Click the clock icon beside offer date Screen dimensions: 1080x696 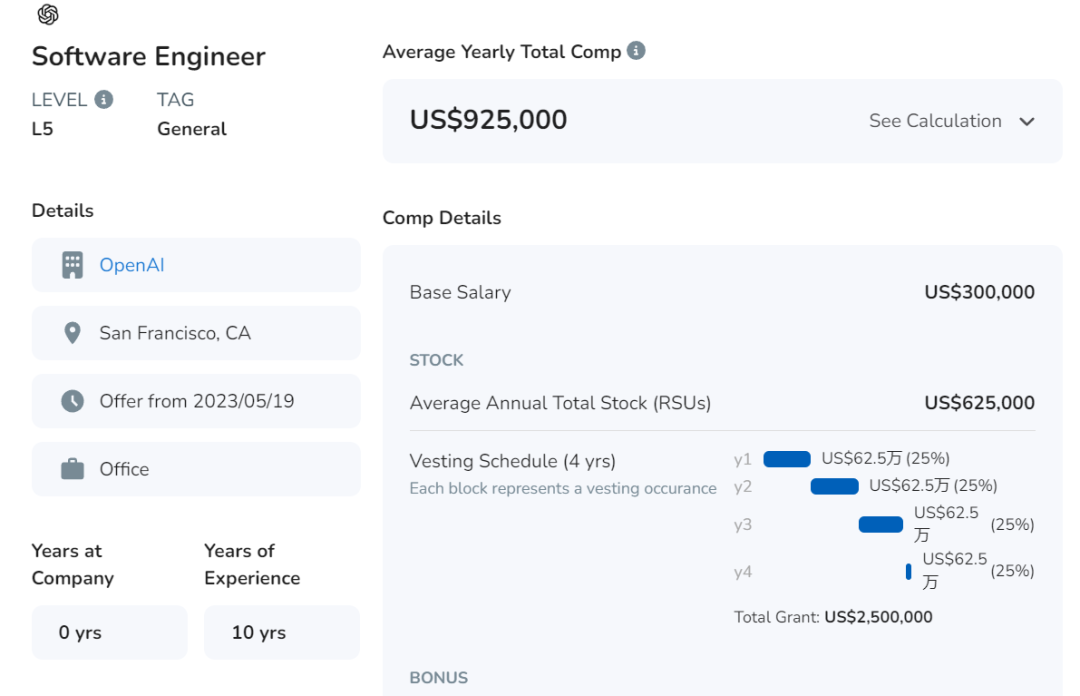click(x=72, y=401)
